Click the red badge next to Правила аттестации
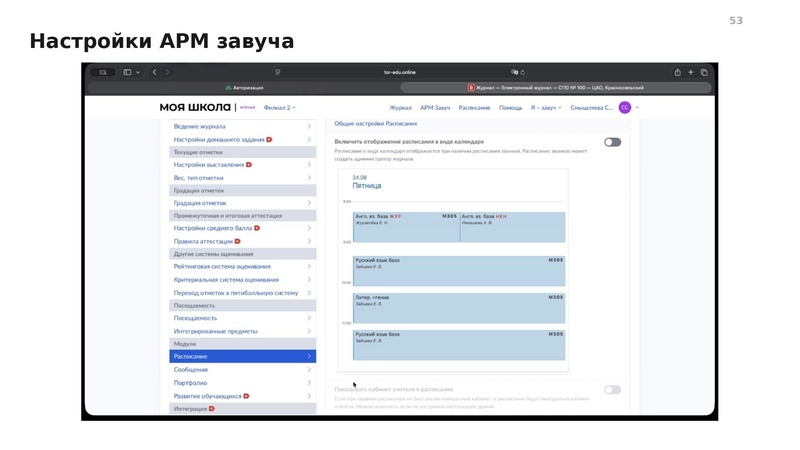This screenshot has width=800, height=450. tap(238, 241)
